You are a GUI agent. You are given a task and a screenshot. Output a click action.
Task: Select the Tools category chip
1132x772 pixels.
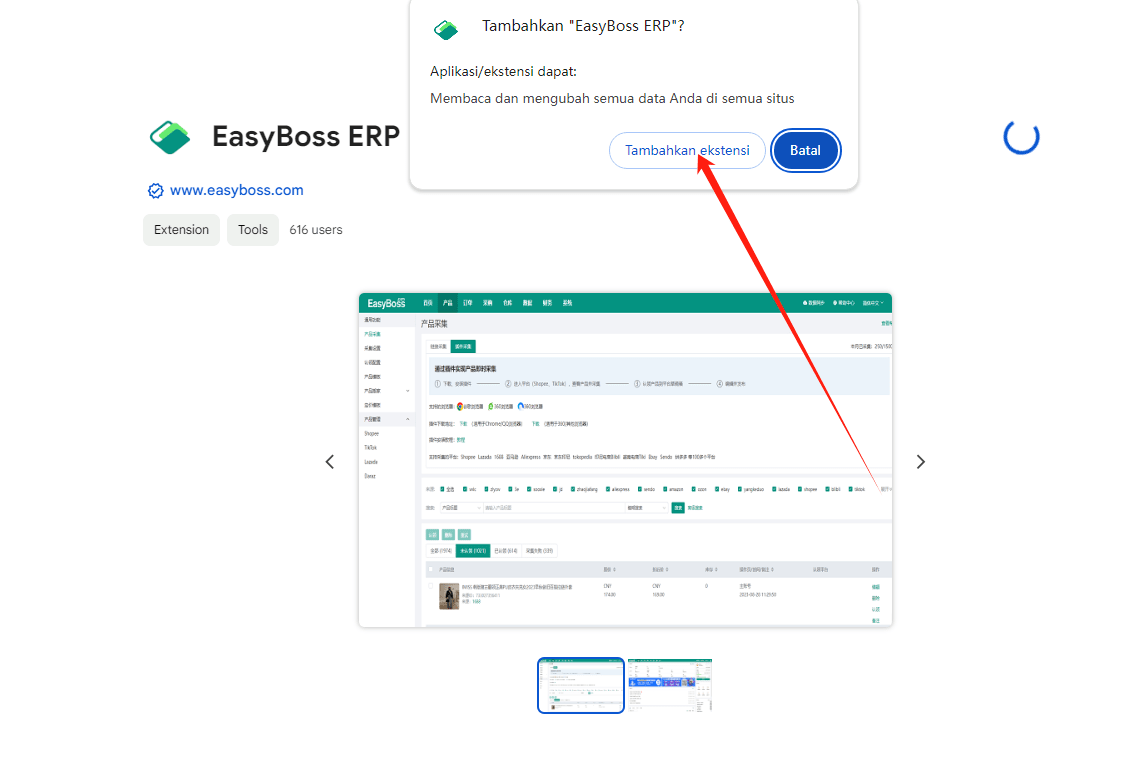click(x=253, y=230)
